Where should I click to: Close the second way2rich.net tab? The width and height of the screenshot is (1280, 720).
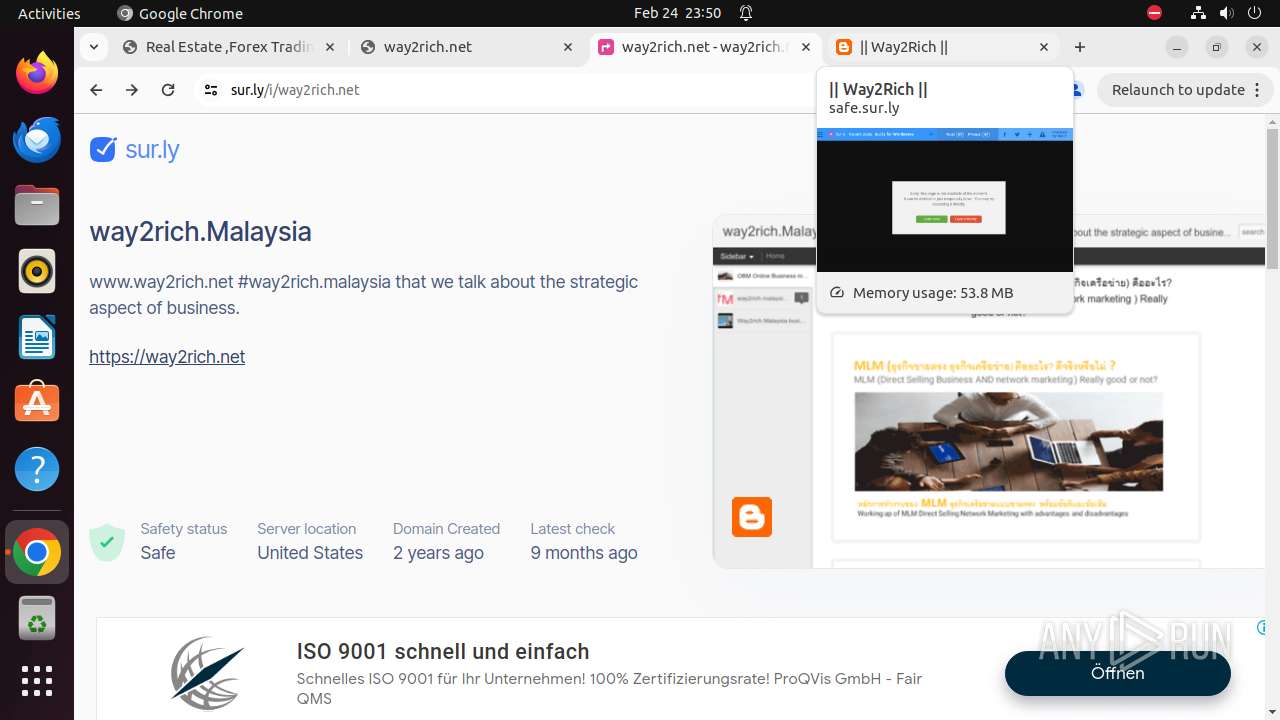click(x=568, y=47)
